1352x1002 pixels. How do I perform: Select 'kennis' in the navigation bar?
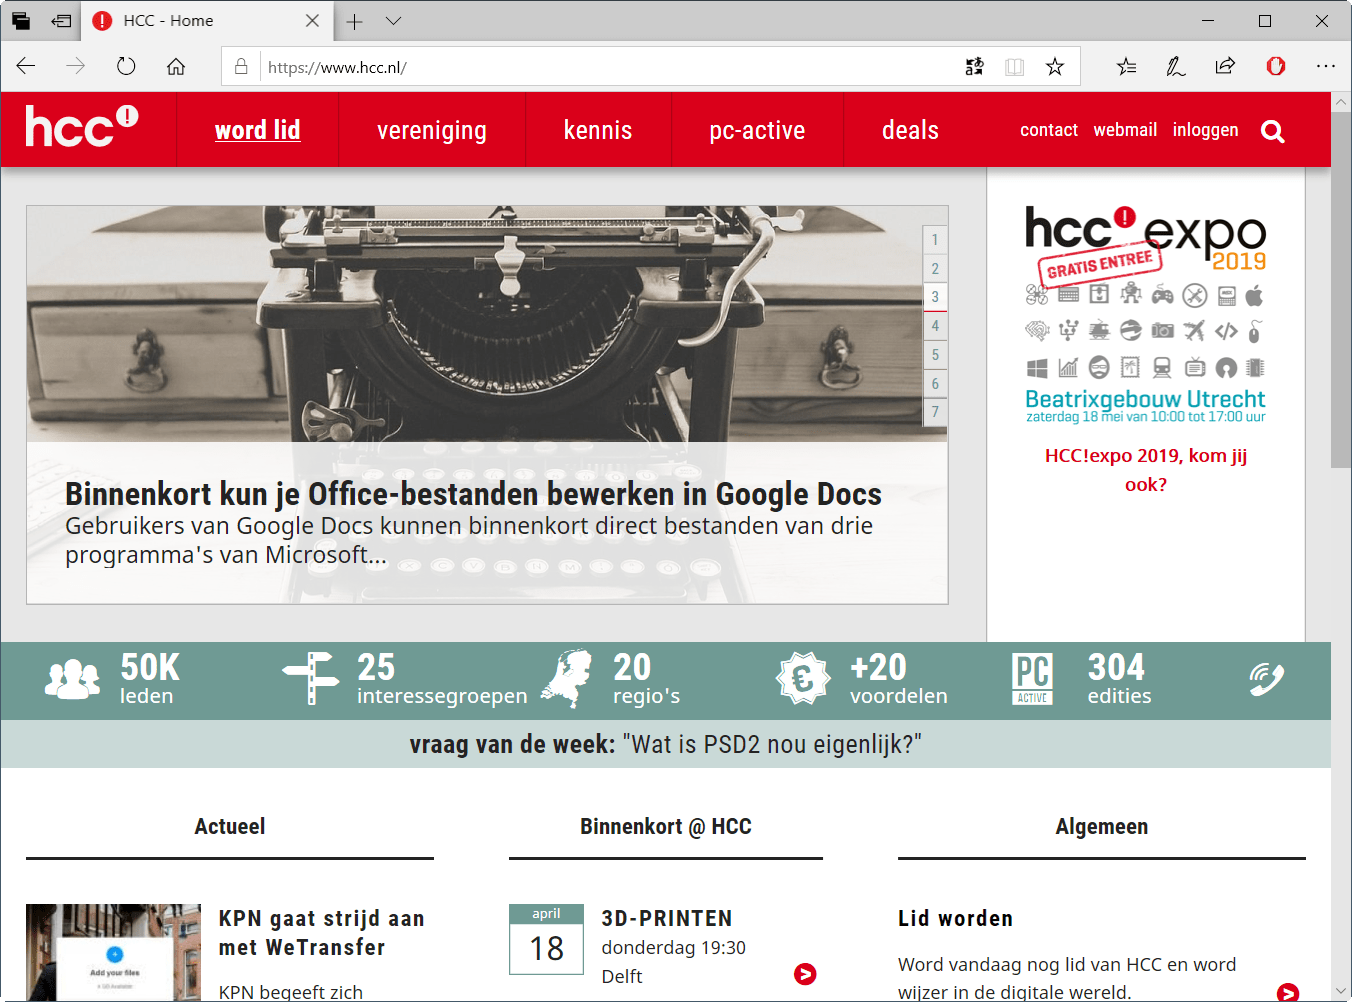[x=598, y=130]
